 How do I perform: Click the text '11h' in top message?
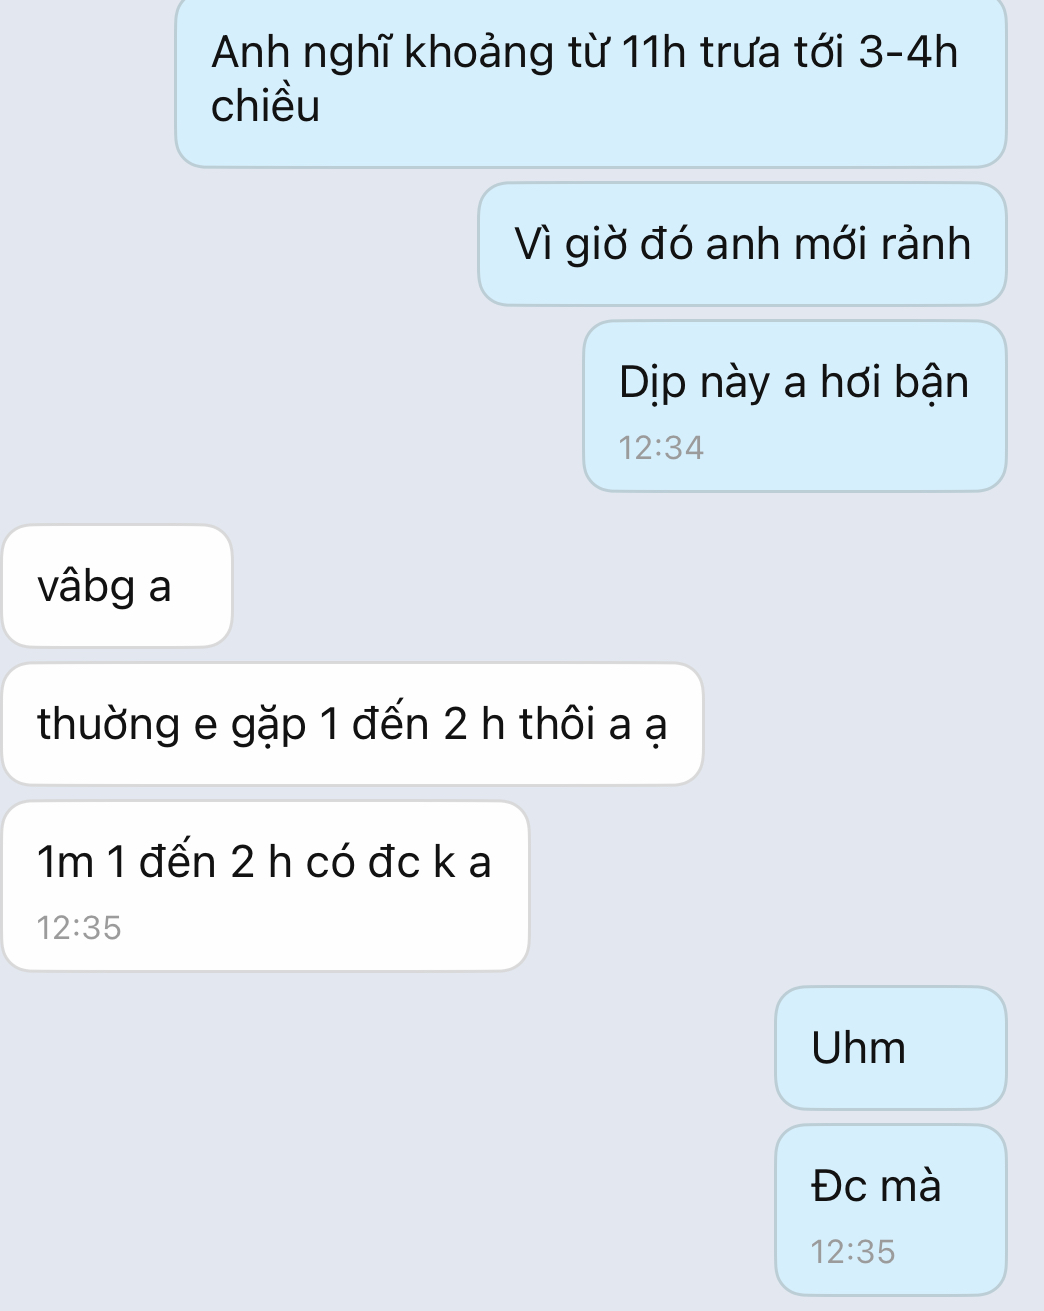[x=653, y=52]
